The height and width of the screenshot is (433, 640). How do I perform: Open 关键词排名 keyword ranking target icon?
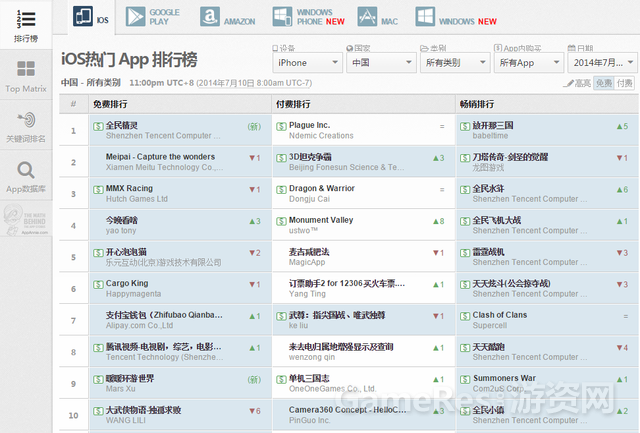click(x=27, y=119)
